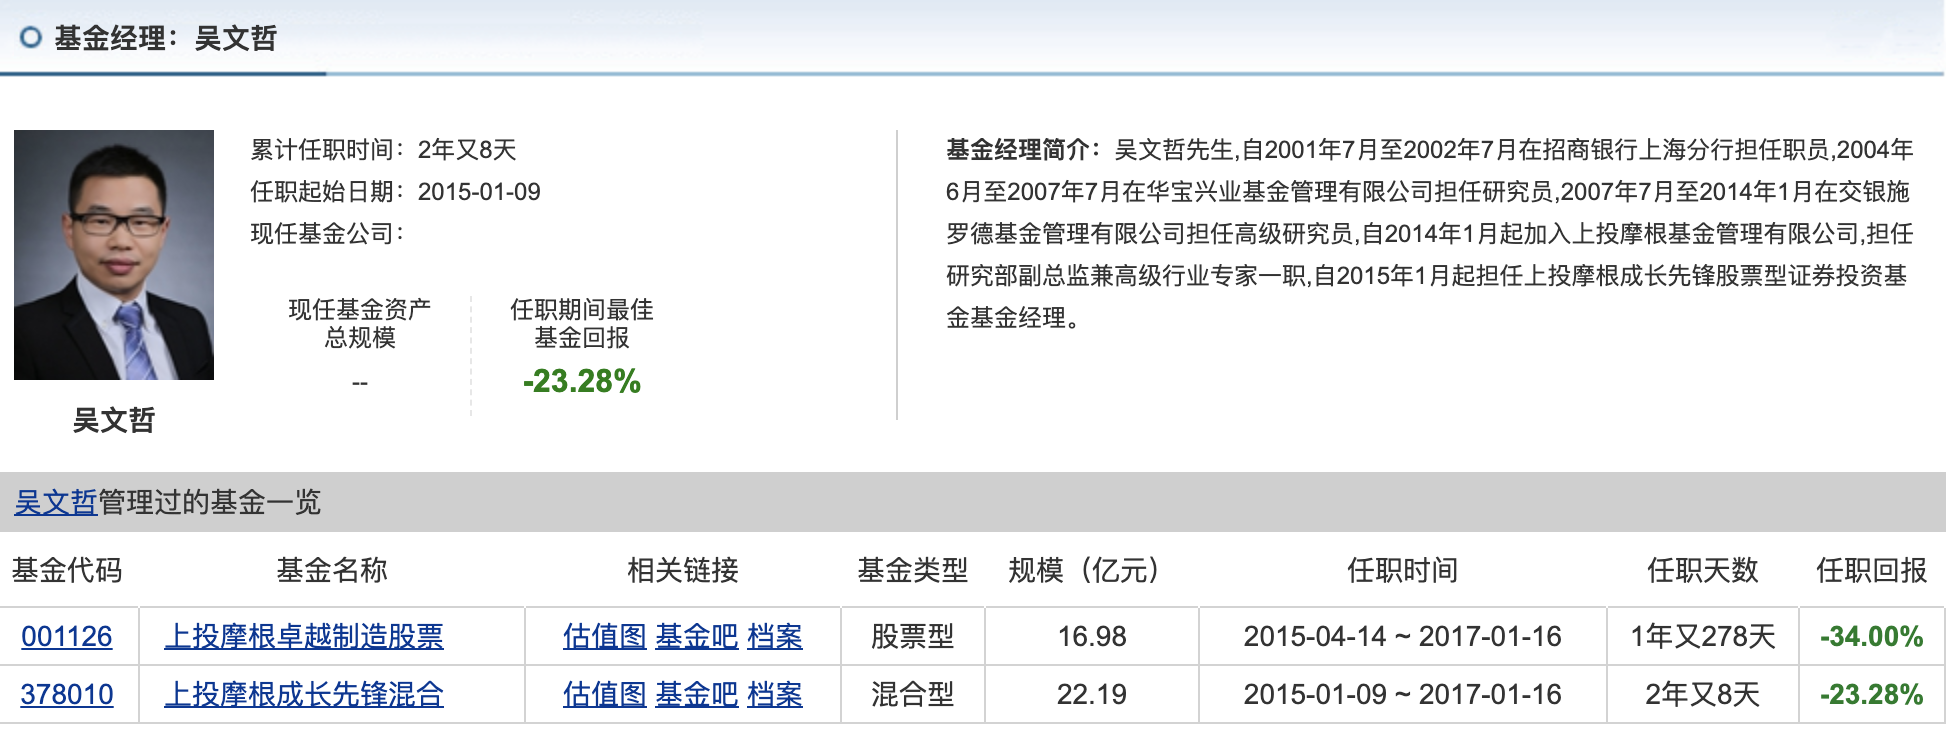This screenshot has width=1950, height=744.
Task: Click 吴文哲 link in funds list heading
Action: 56,502
